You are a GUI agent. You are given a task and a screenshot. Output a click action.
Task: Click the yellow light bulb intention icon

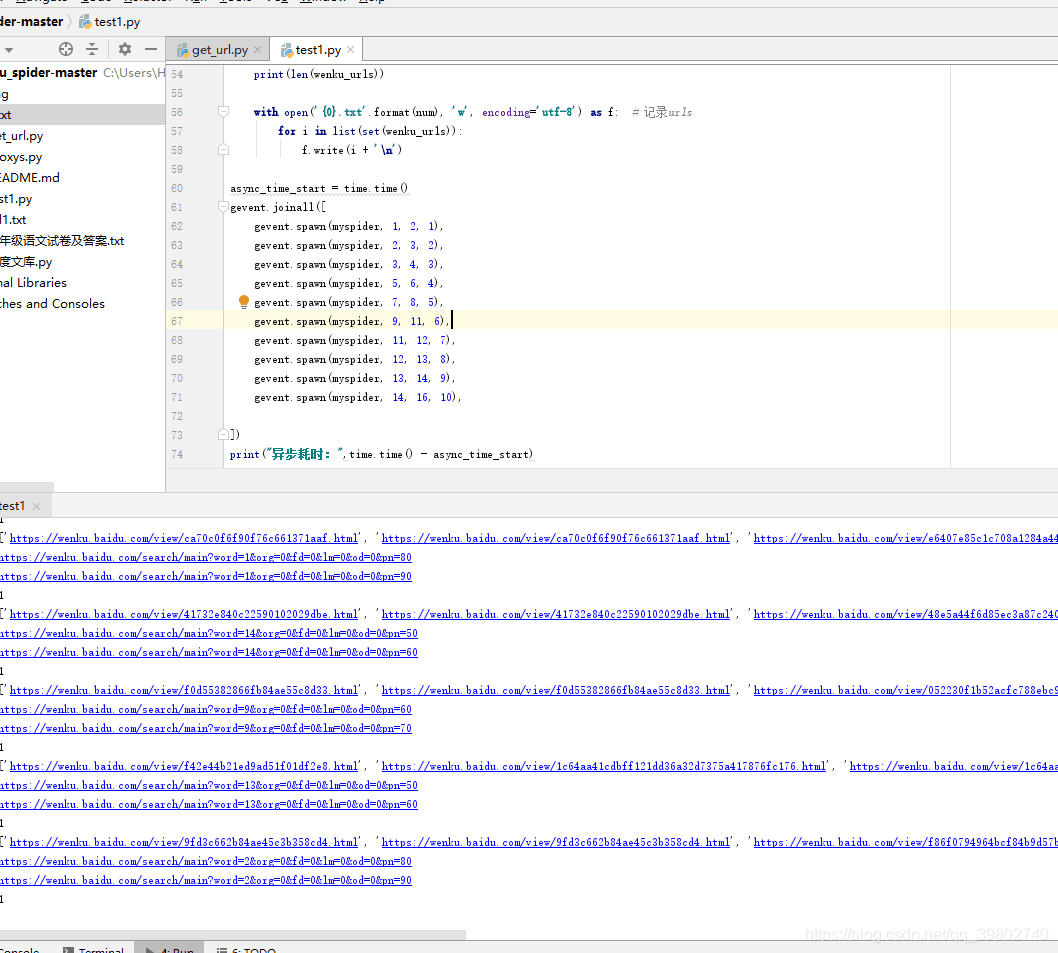coord(244,302)
